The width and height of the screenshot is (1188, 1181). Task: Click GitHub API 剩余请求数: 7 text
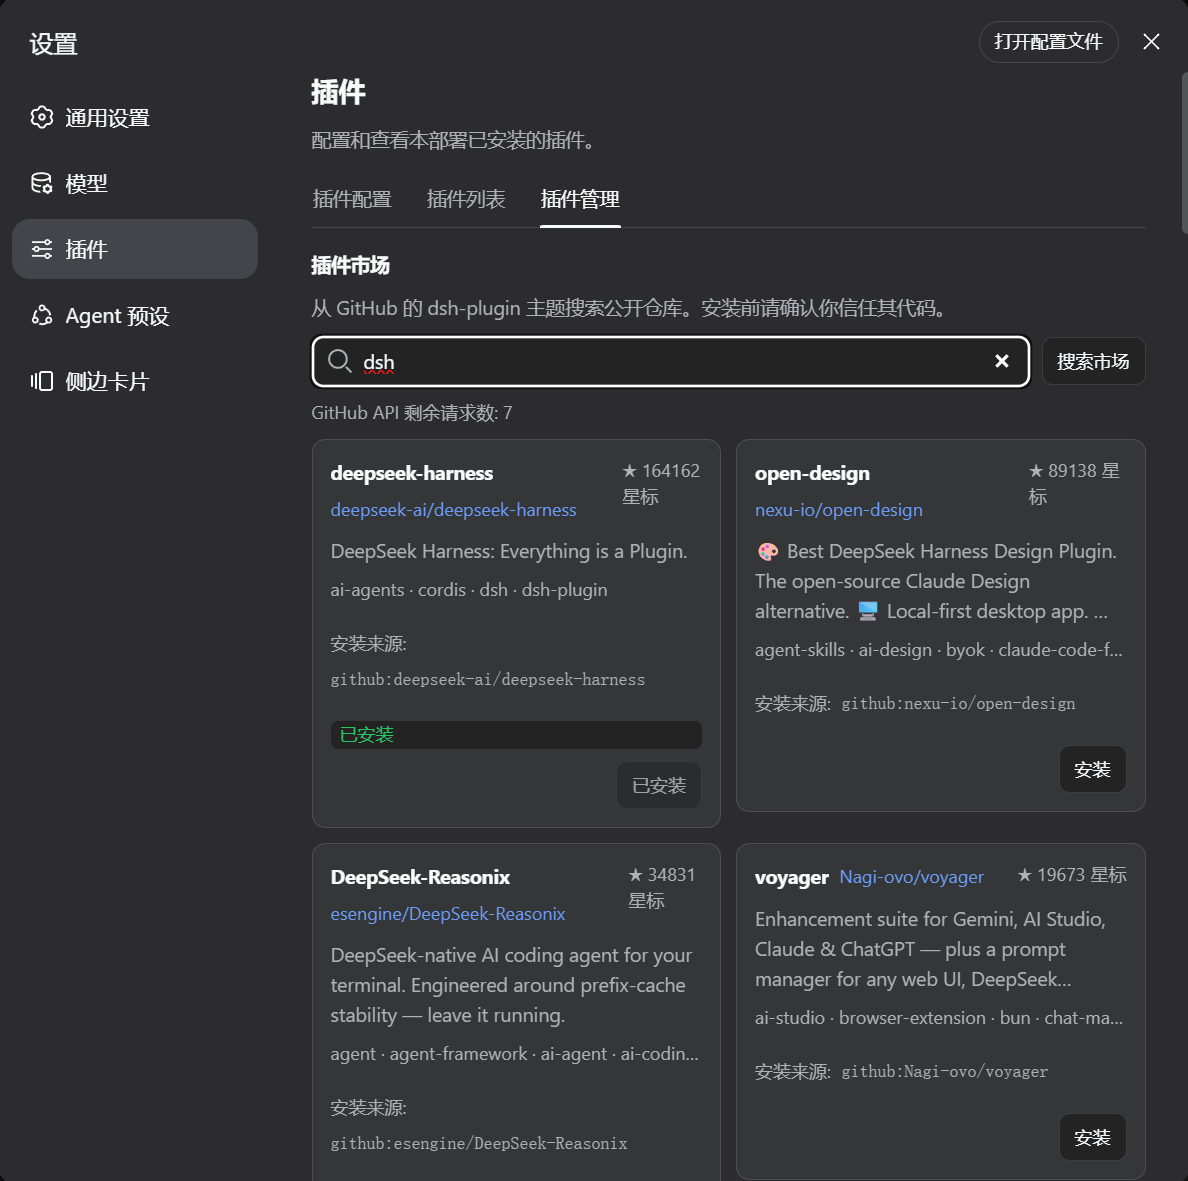411,413
